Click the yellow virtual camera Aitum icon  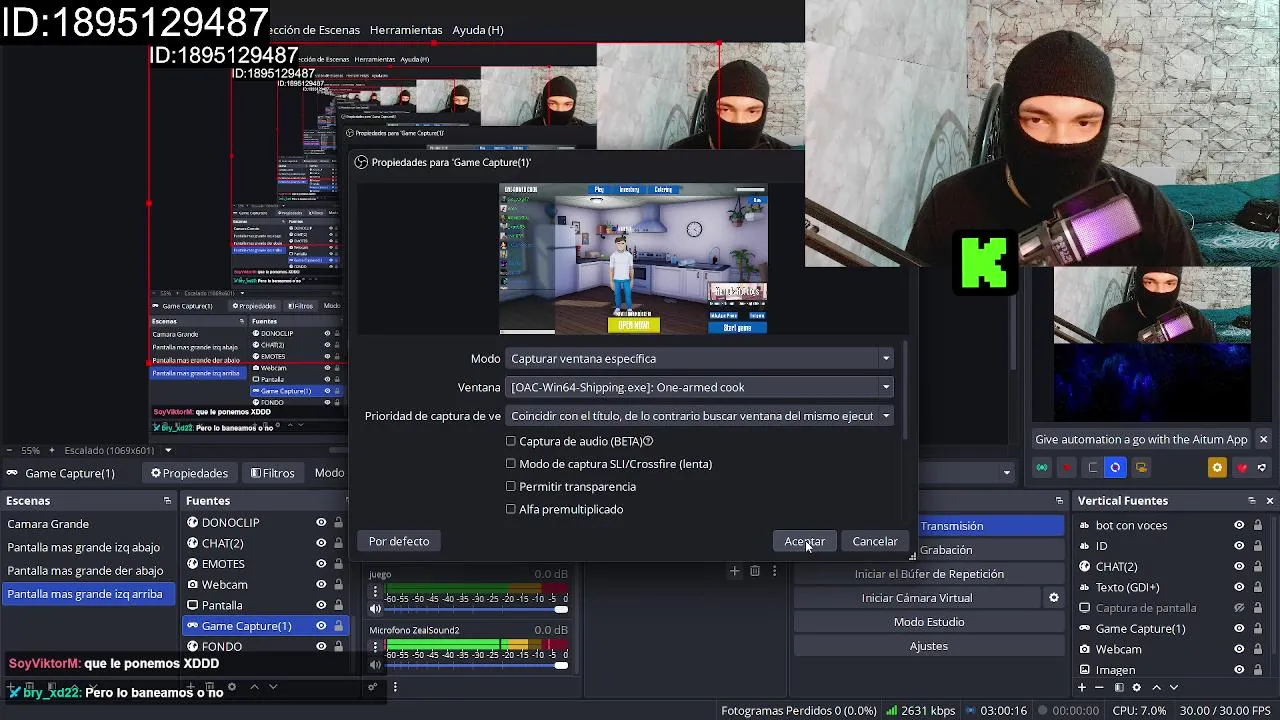(1141, 467)
